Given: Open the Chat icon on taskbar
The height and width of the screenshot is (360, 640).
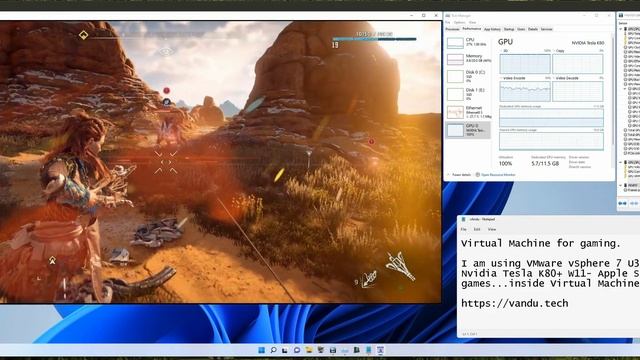Looking at the screenshot, I should point(297,350).
